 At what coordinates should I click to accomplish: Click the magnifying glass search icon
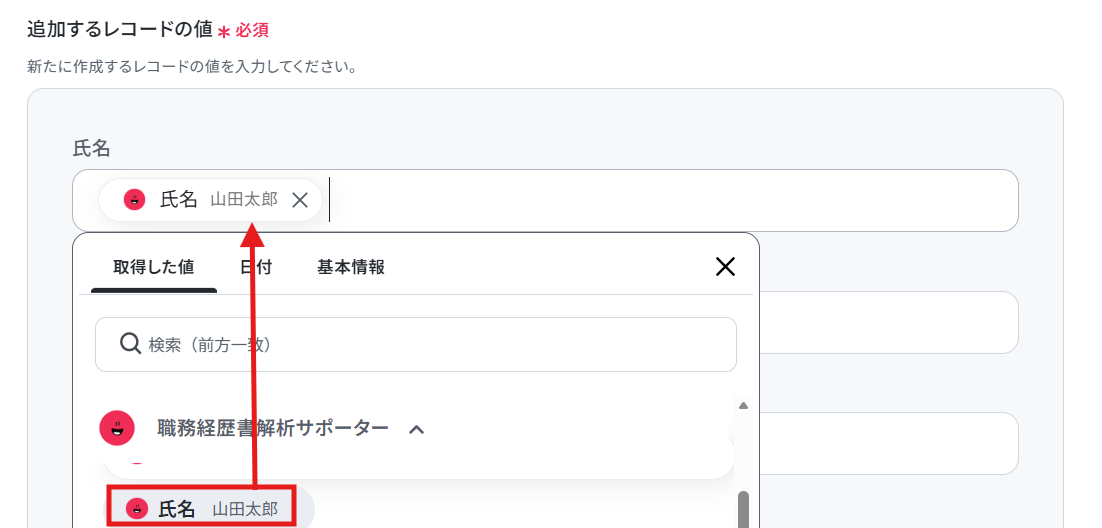click(131, 344)
